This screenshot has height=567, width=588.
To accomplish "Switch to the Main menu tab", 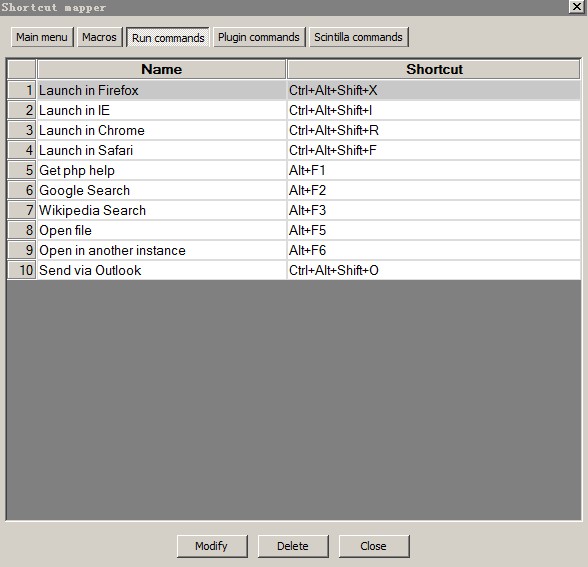I will (x=42, y=37).
